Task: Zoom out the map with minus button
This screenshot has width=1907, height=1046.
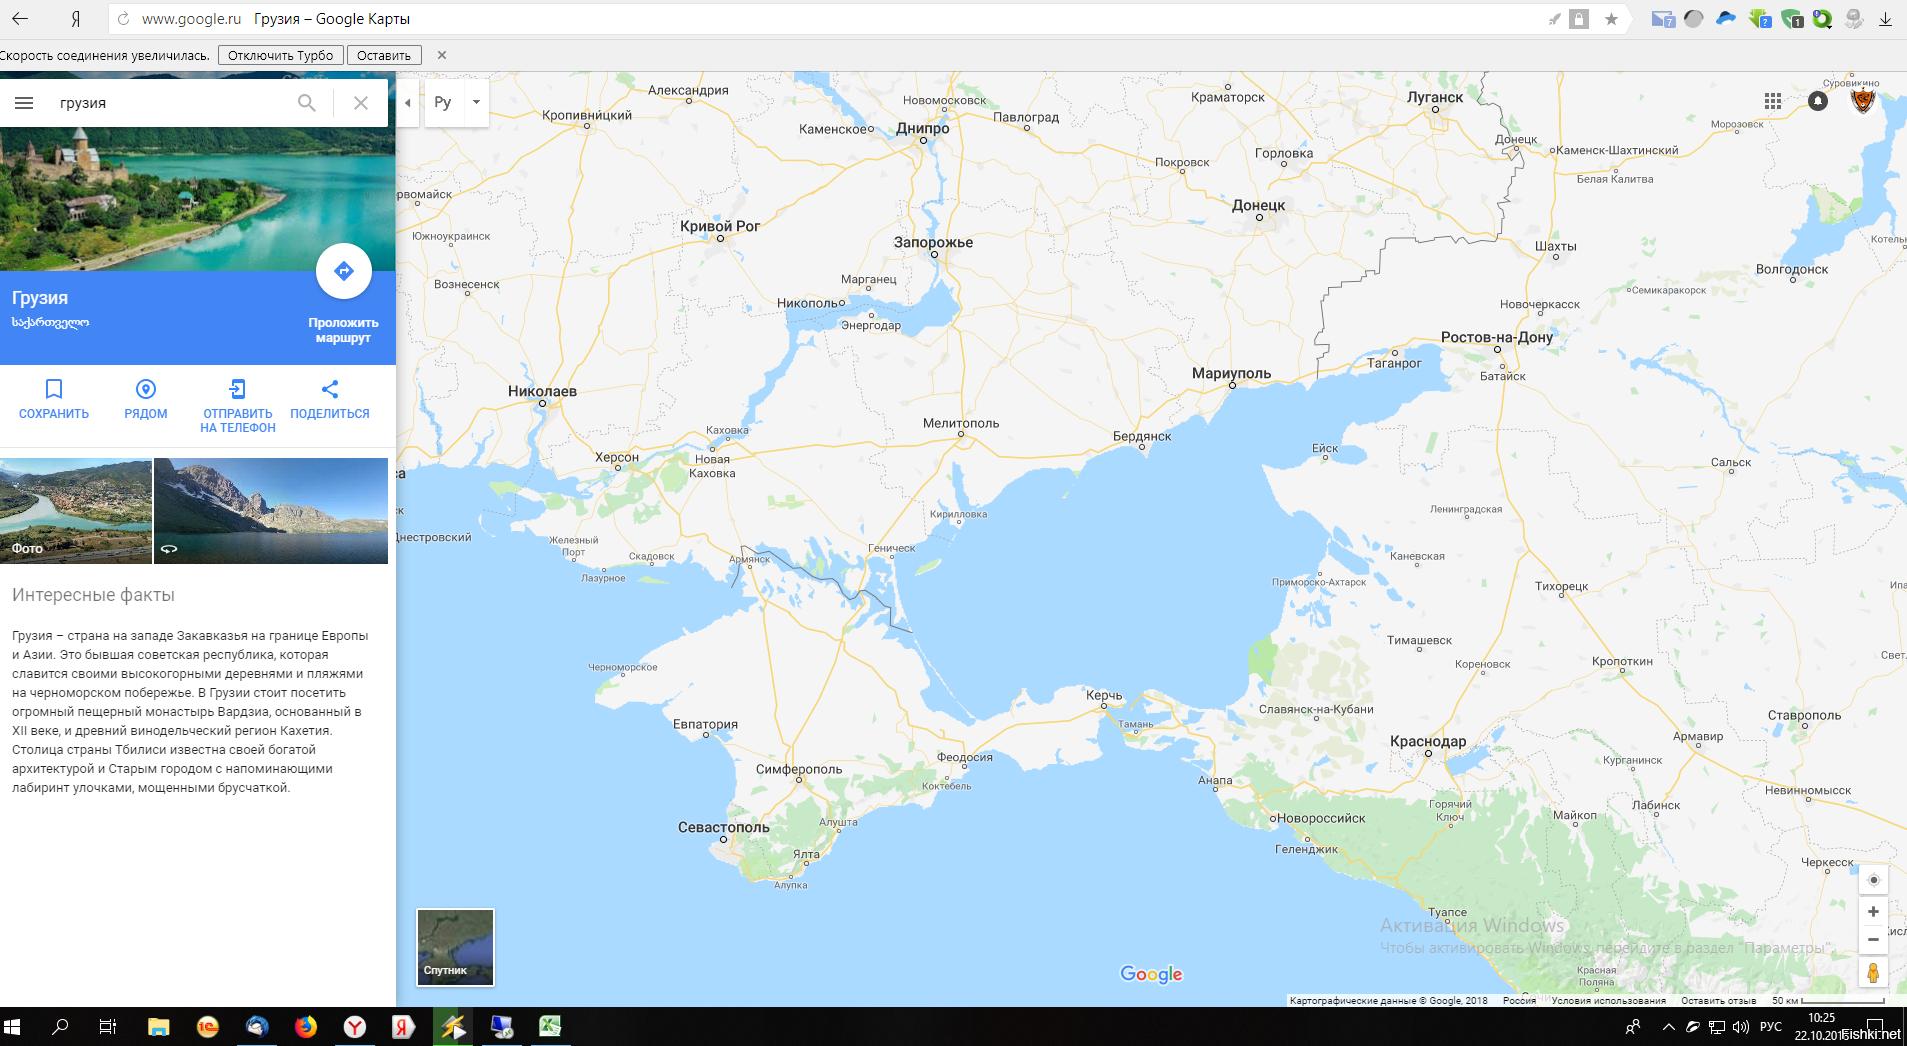Action: coord(1873,940)
